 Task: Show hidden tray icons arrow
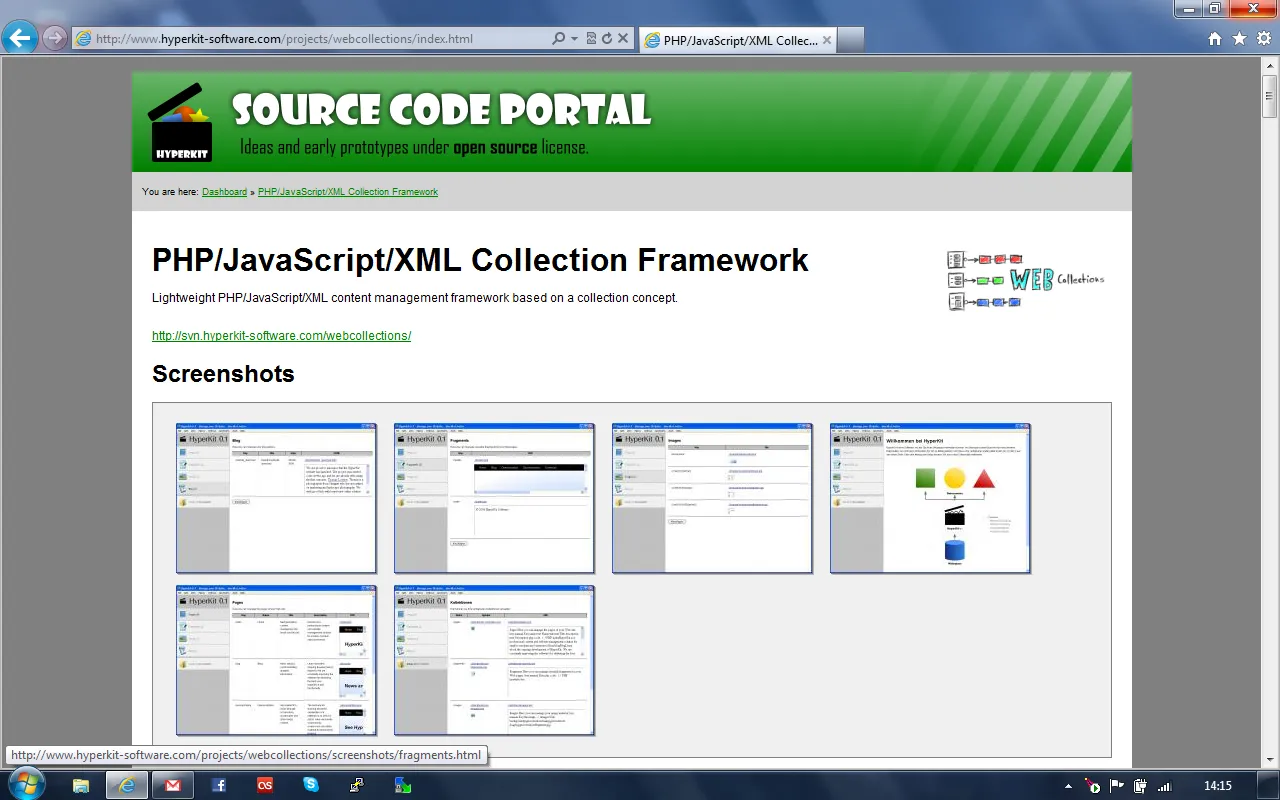click(x=1069, y=787)
